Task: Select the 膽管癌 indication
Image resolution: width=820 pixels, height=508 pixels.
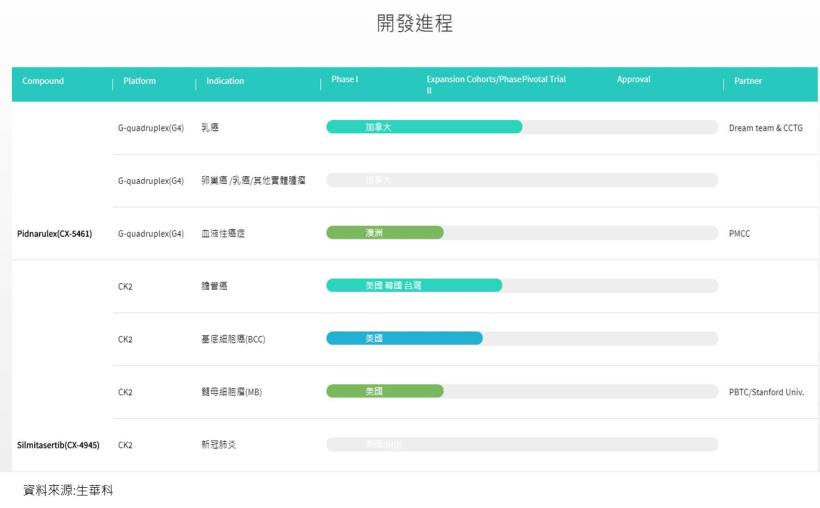Action: click(214, 286)
